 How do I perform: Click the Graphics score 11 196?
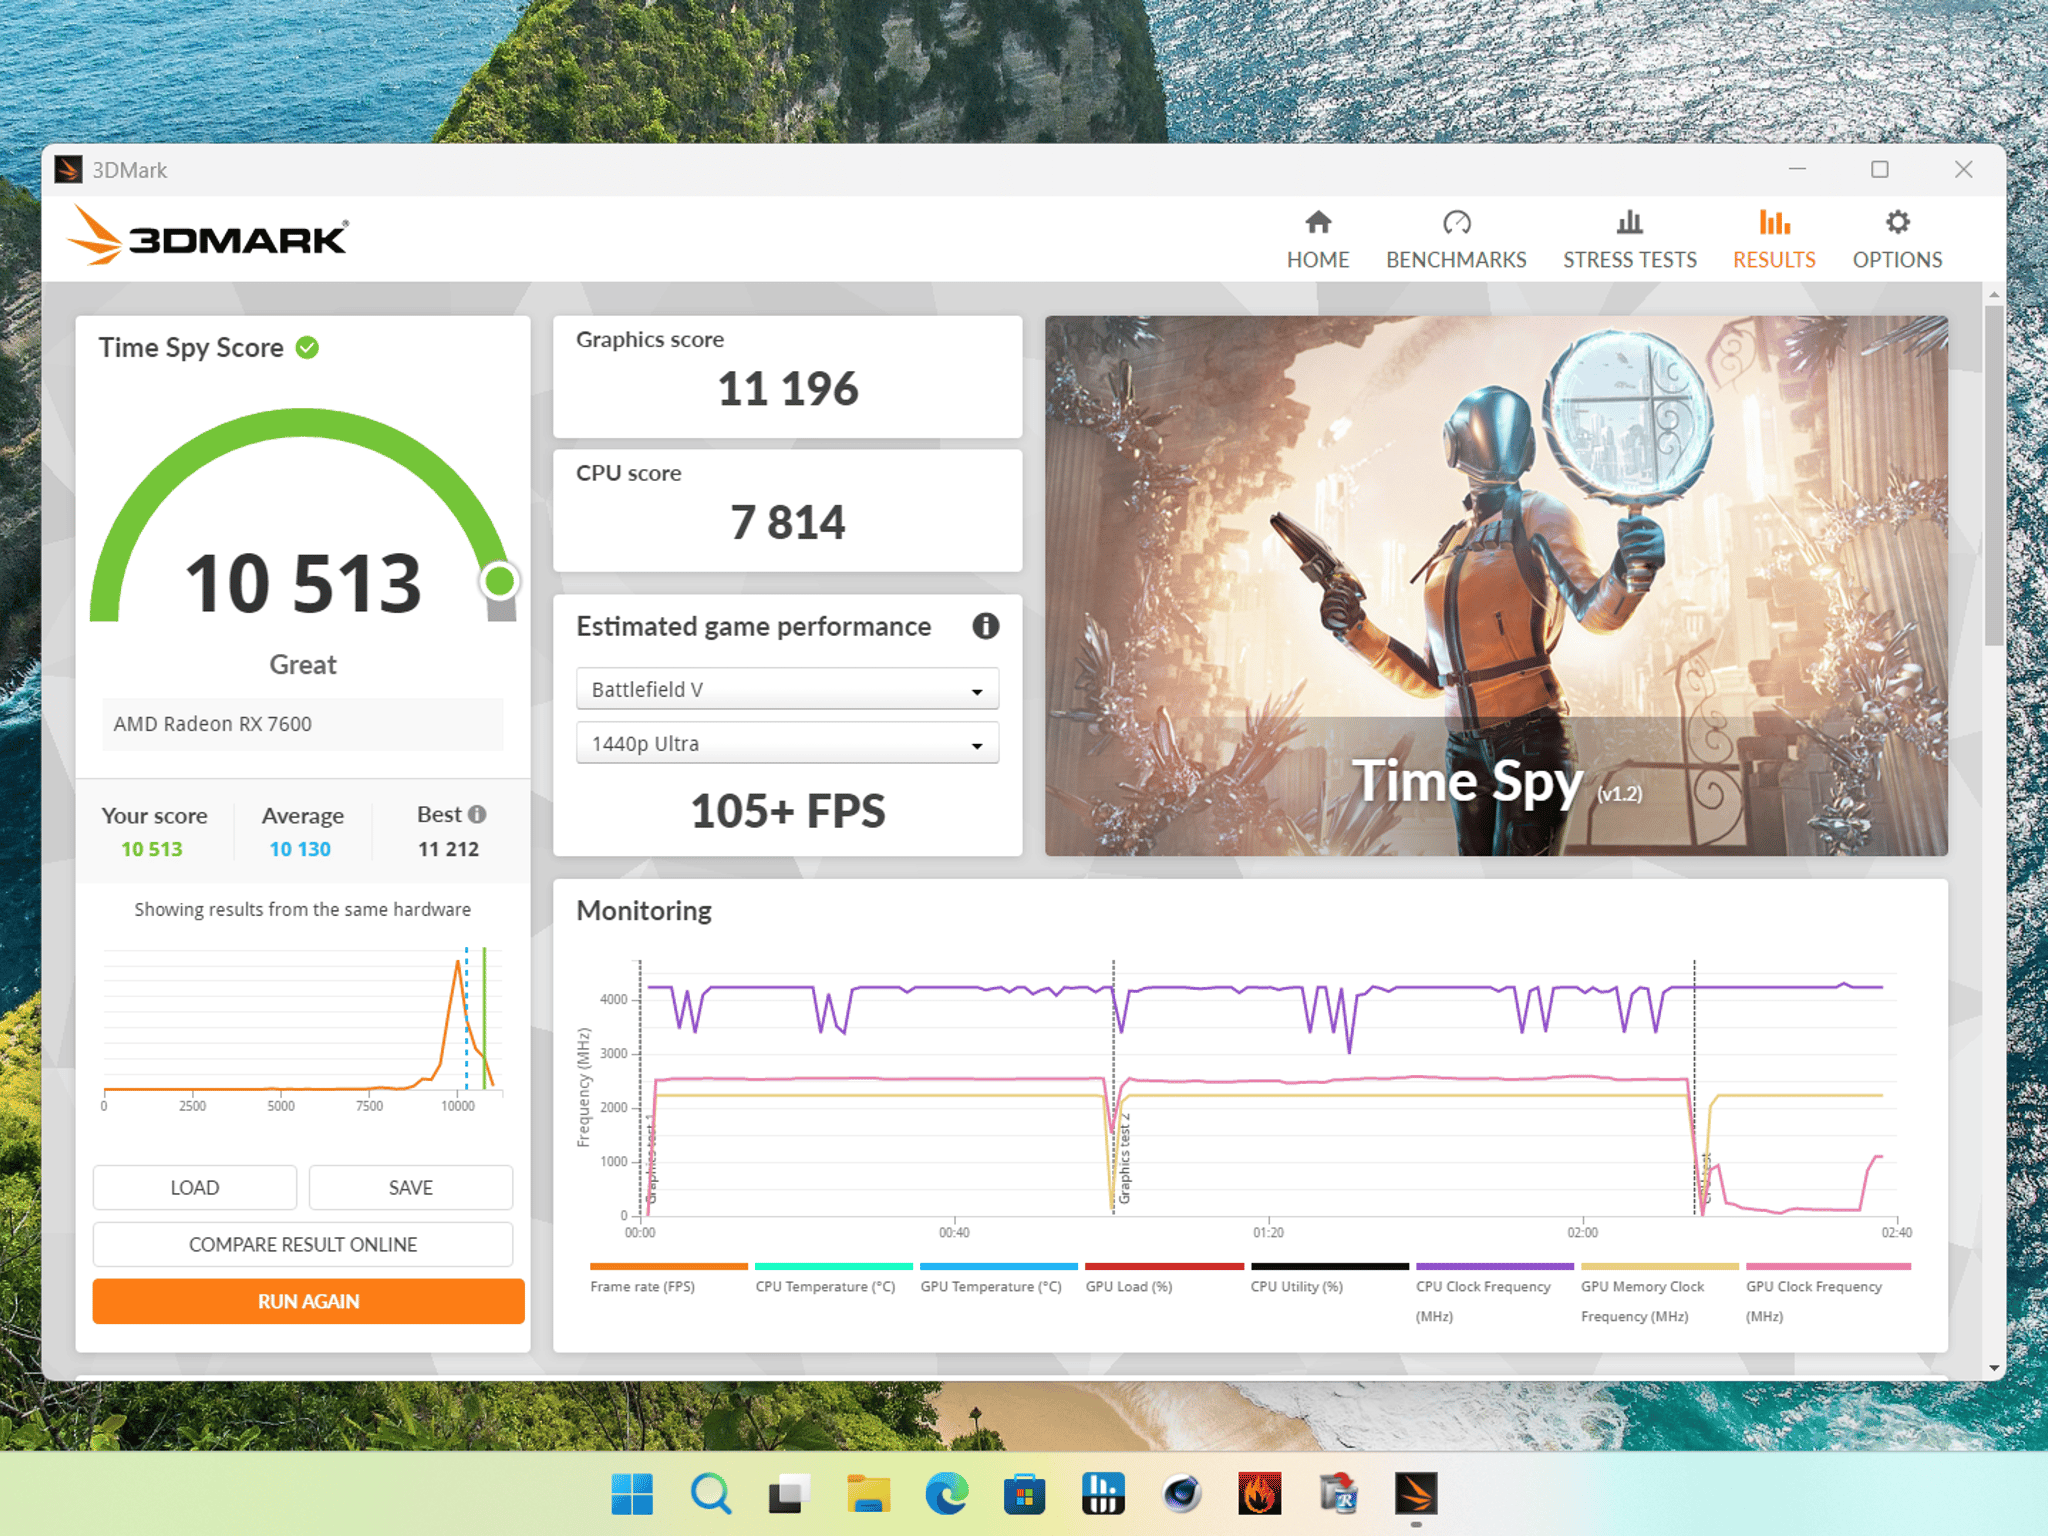(787, 389)
